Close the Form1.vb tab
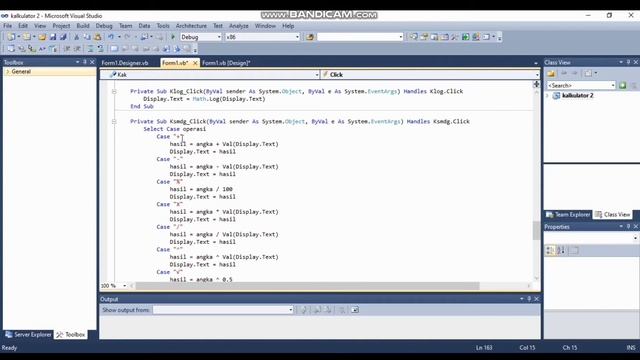 pyautogui.click(x=195, y=63)
